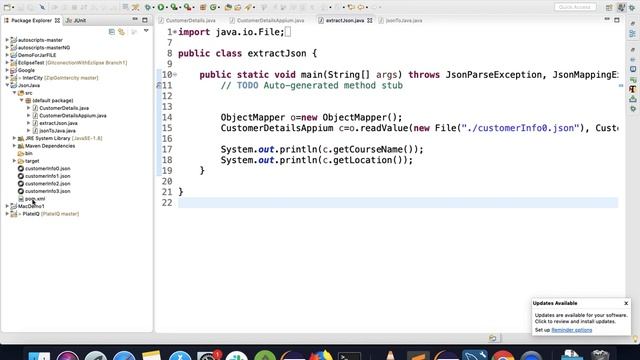Expand the autoscripts-master project

point(7,40)
